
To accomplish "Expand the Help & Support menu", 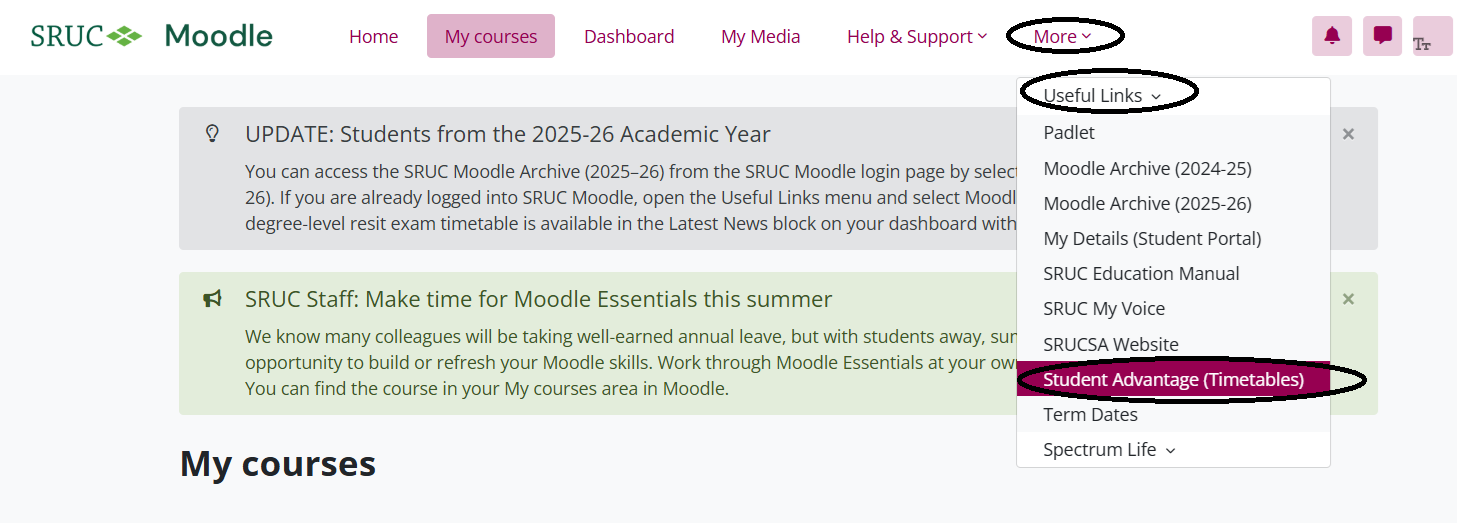I will click(x=917, y=36).
